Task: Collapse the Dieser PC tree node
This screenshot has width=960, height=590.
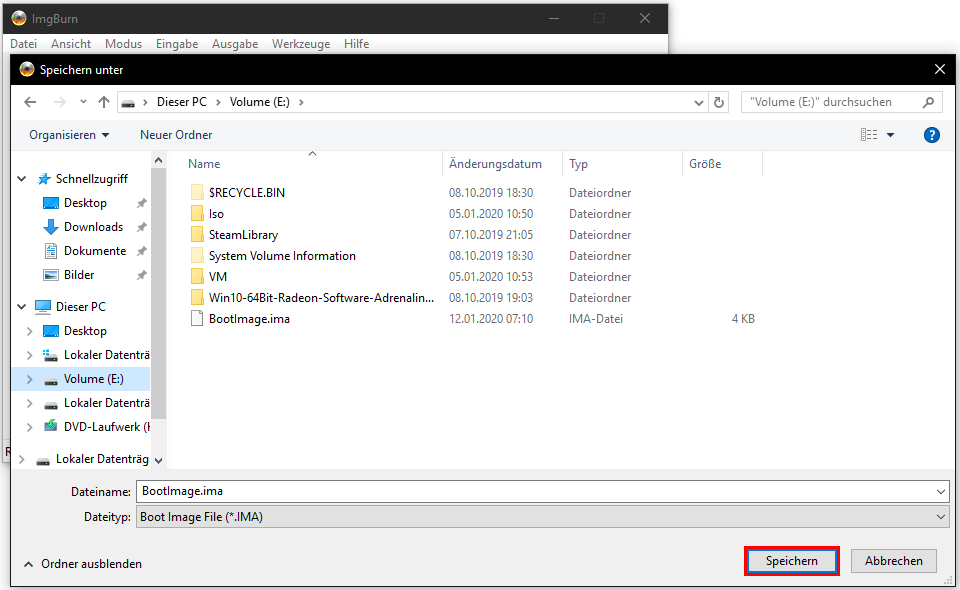Action: point(22,307)
